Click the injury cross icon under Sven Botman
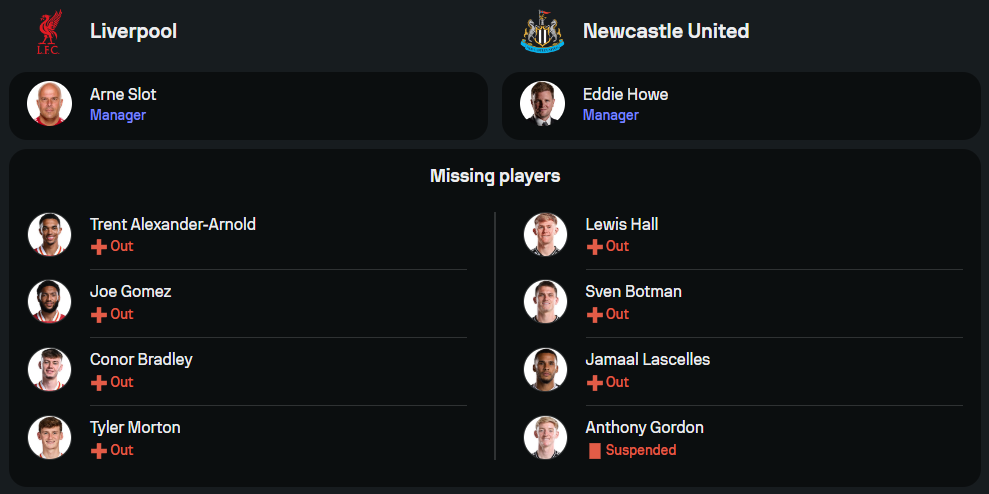Viewport: 989px width, 494px height. tap(594, 314)
